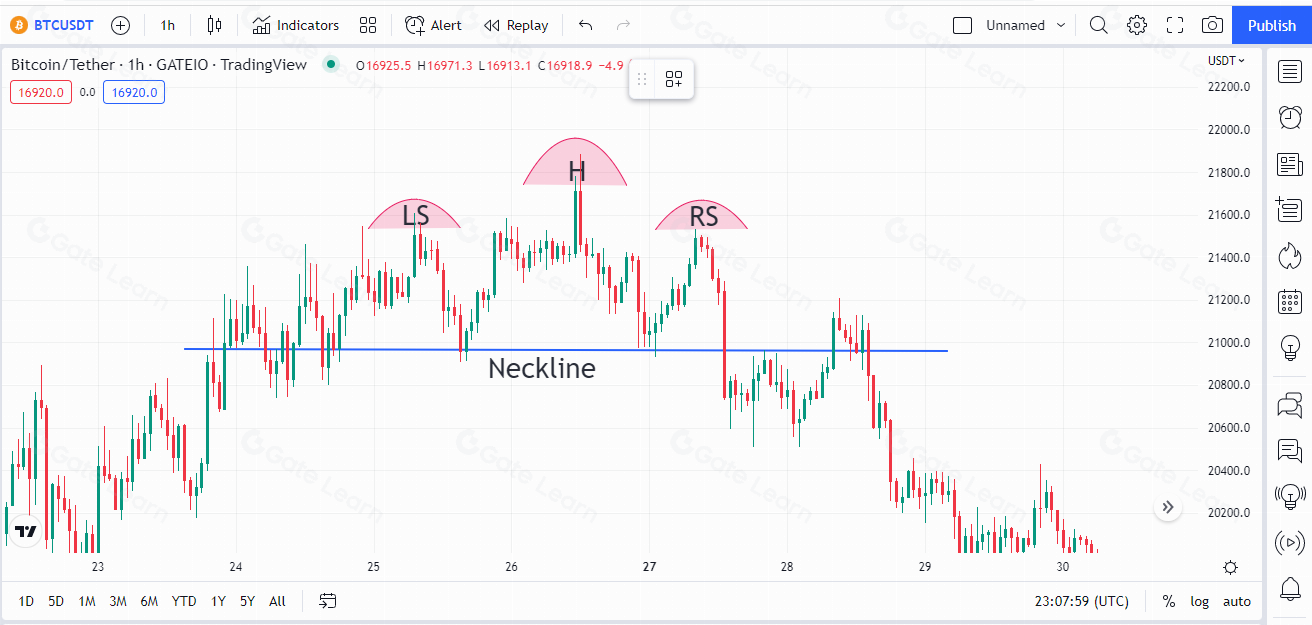Viewport: 1312px width, 625px height.
Task: Open the Indicators menu
Action: tap(296, 25)
